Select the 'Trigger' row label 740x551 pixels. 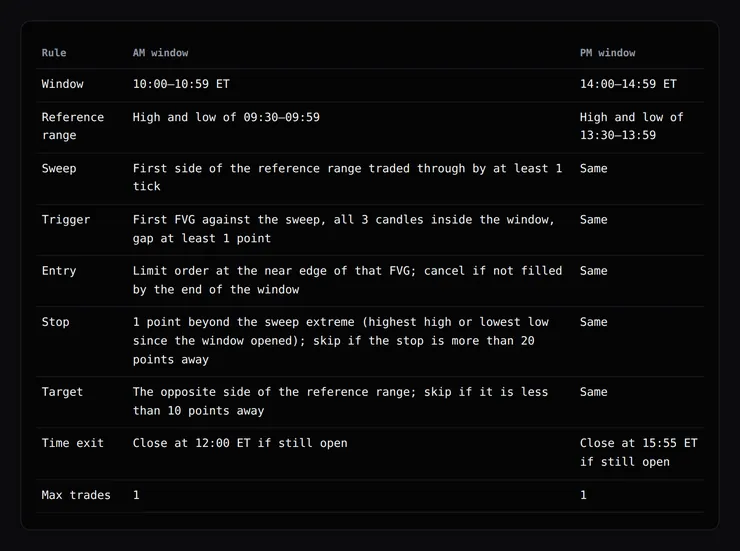pos(66,220)
